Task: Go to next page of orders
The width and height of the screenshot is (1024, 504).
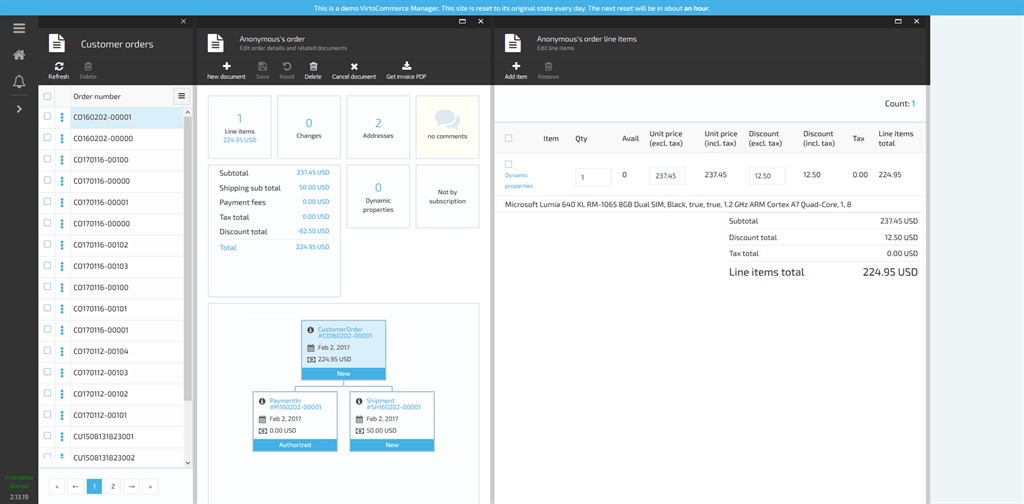Action: click(131, 486)
